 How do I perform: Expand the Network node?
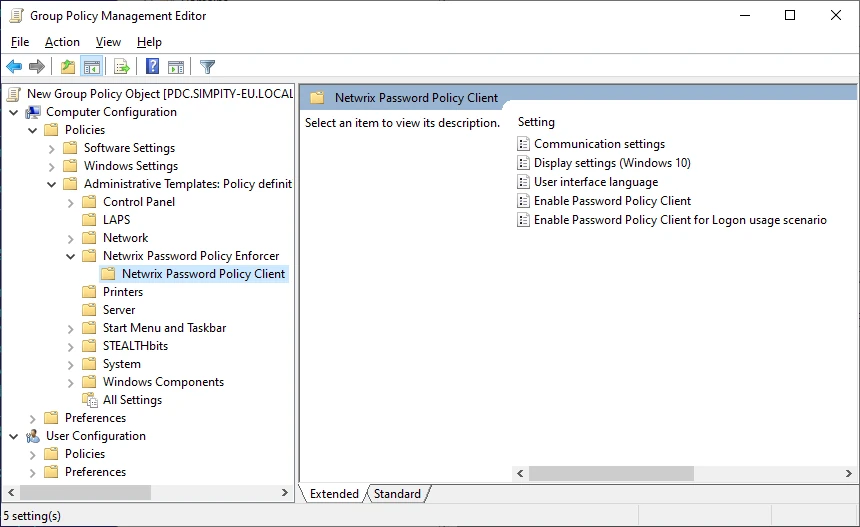tap(70, 239)
